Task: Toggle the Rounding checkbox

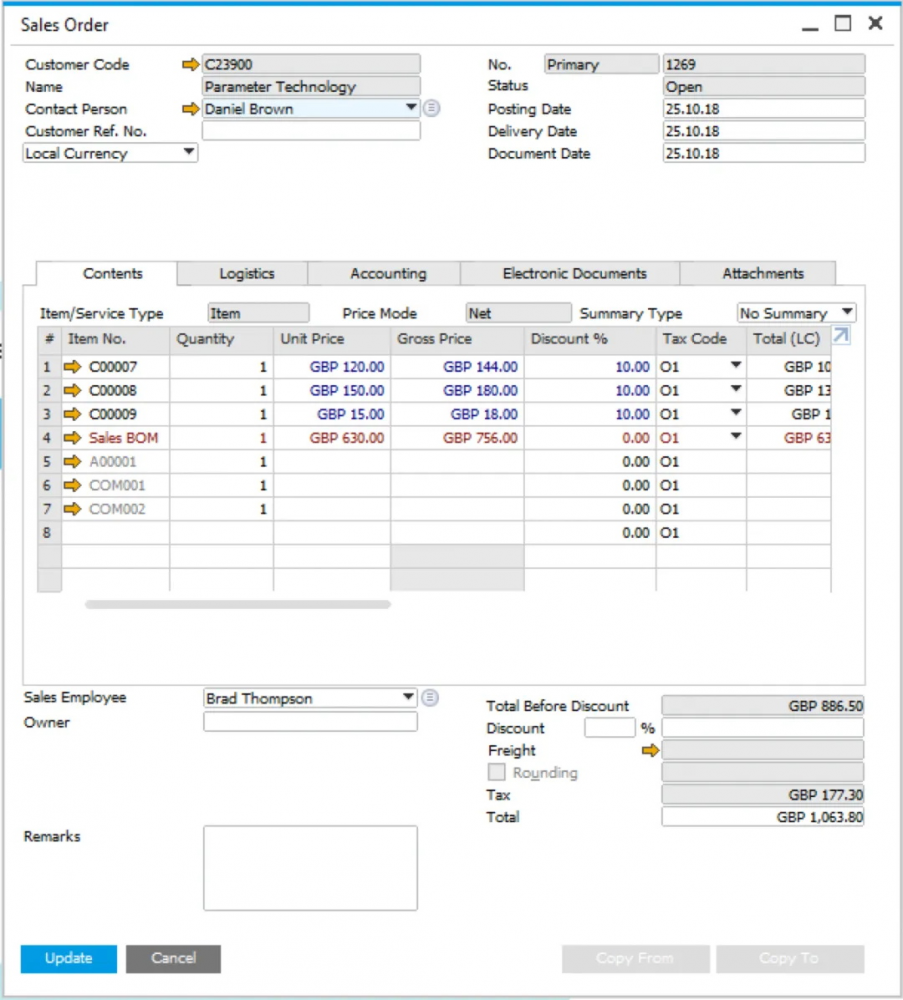Action: [x=496, y=772]
